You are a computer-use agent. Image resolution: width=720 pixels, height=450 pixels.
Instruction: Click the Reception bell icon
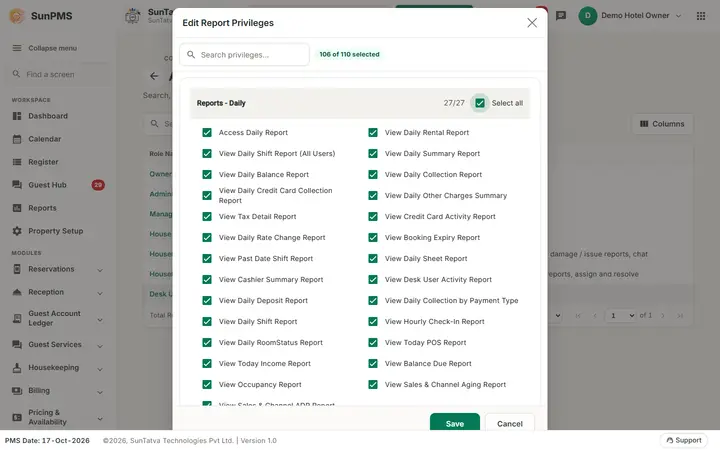coord(17,292)
